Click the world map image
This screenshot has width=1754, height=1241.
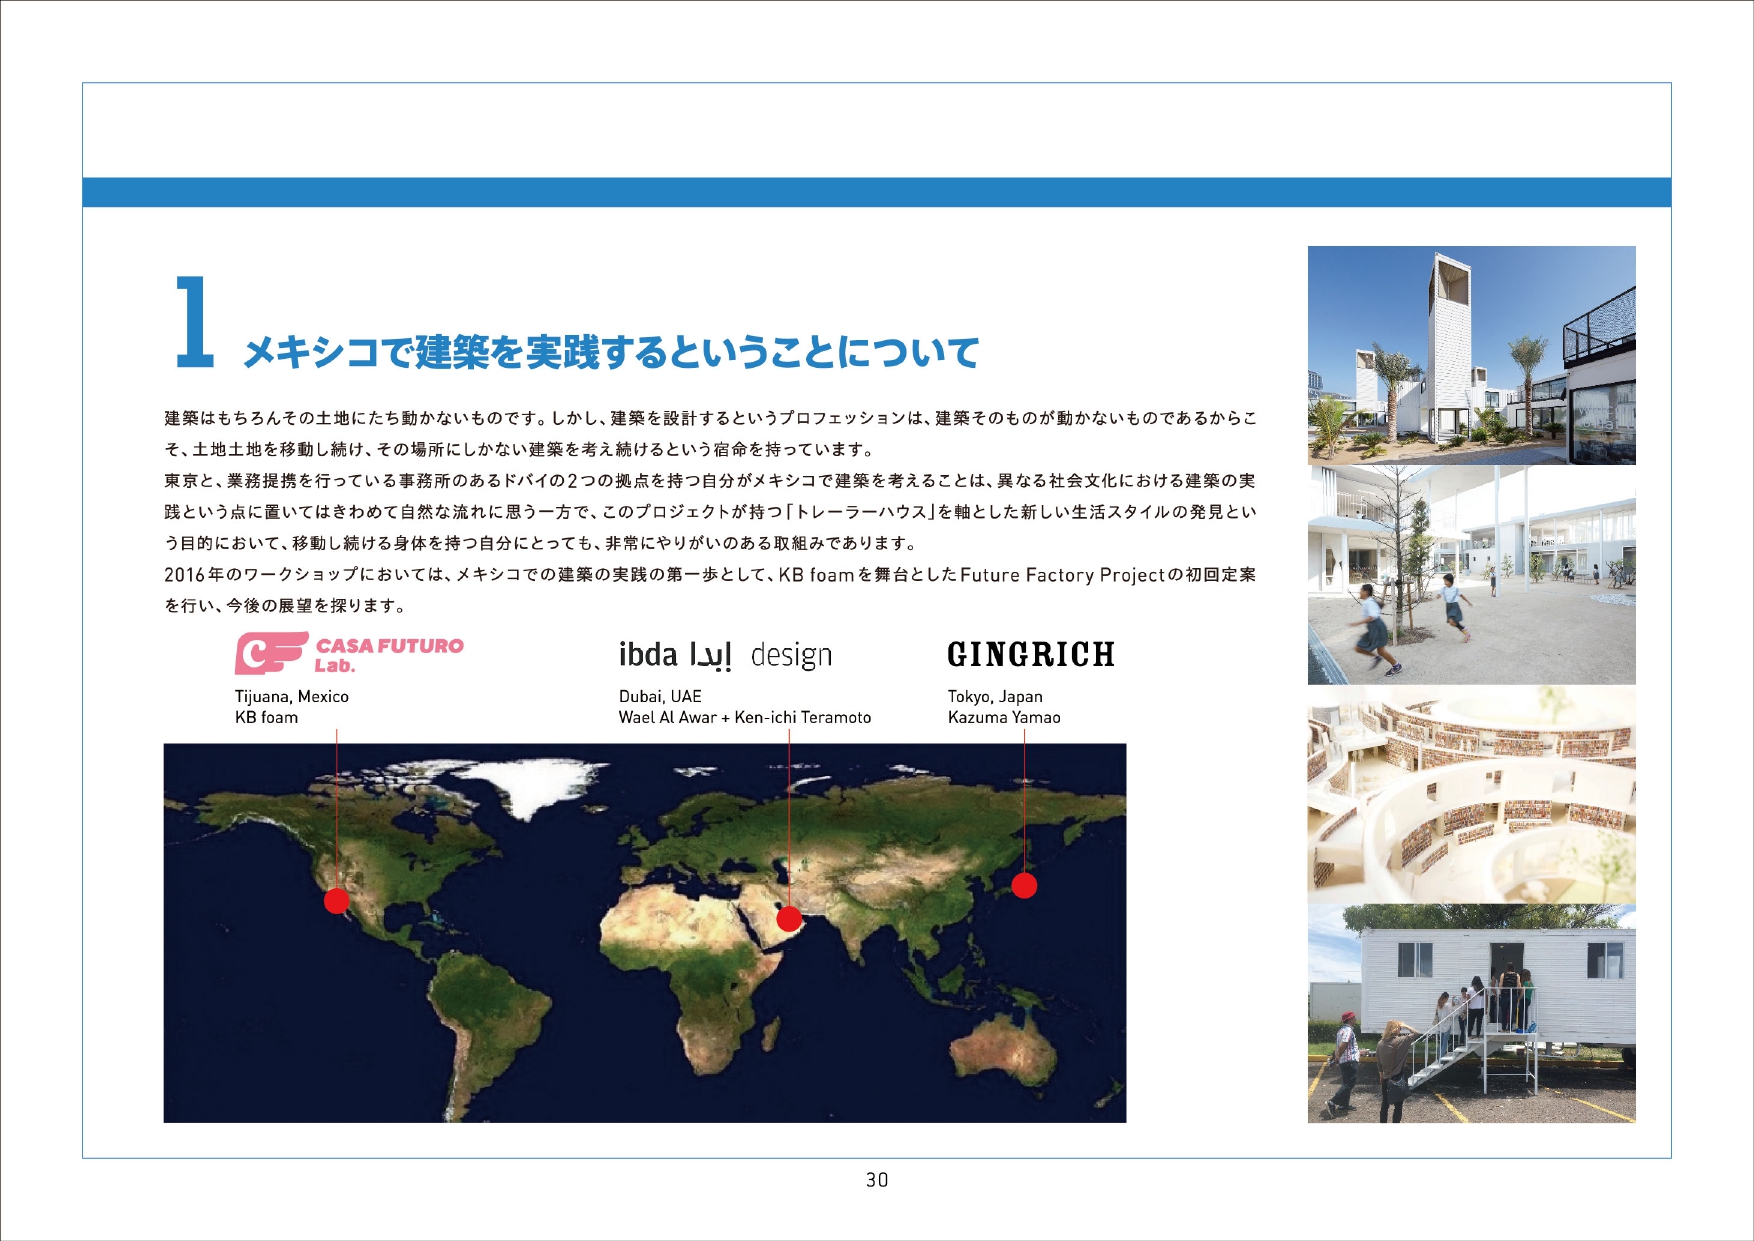[x=645, y=933]
